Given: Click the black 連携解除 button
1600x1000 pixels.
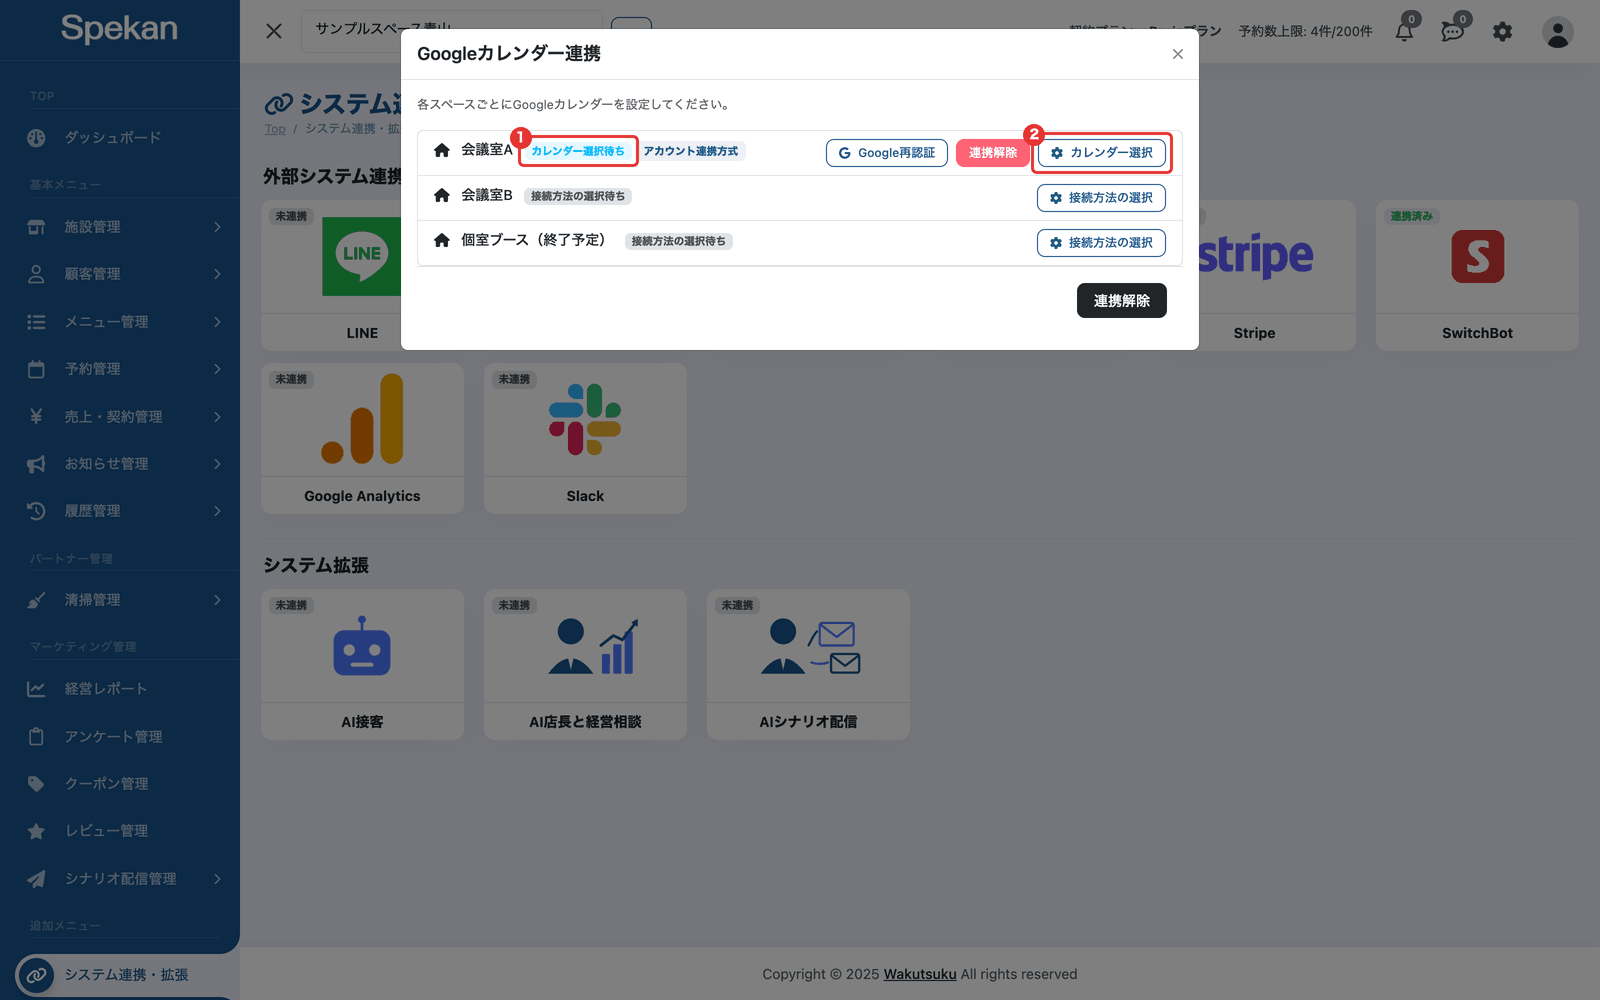Looking at the screenshot, I should click(x=1121, y=301).
